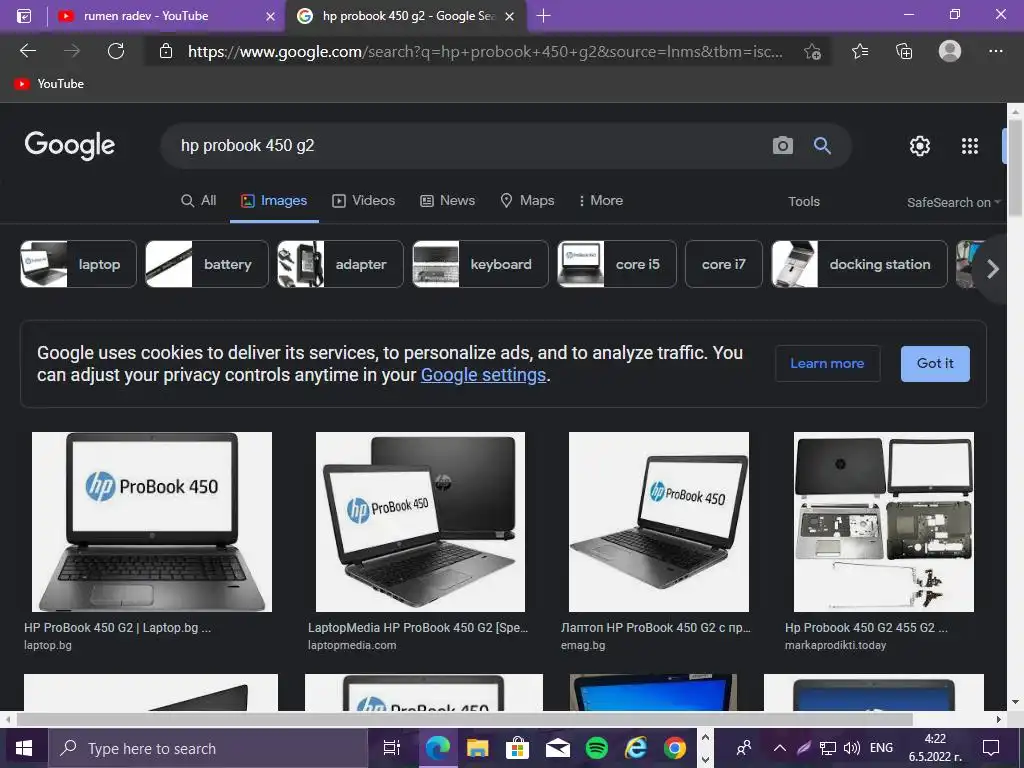Image resolution: width=1024 pixels, height=768 pixels.
Task: Click the vertical page scrollbar thumb
Action: coord(1015,167)
